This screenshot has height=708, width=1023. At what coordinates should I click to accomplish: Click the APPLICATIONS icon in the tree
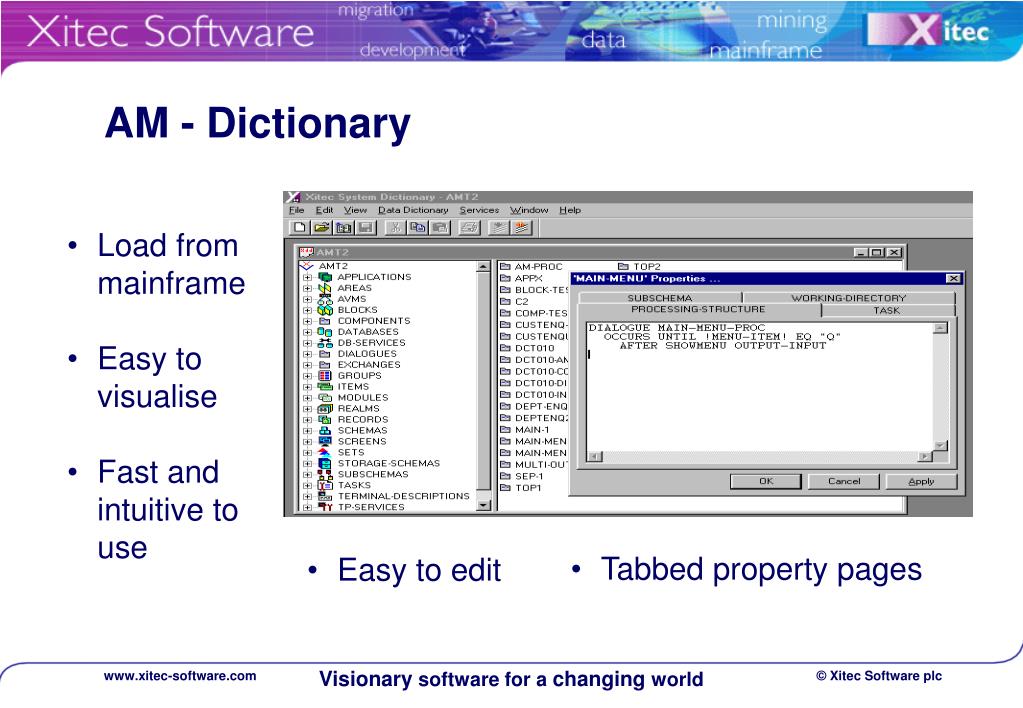tap(325, 277)
